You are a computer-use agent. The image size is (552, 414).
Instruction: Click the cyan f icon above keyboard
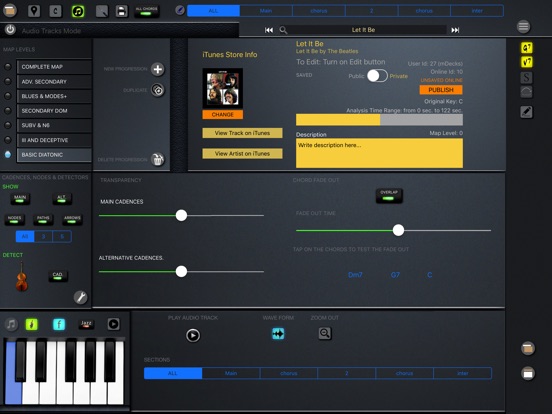59,324
